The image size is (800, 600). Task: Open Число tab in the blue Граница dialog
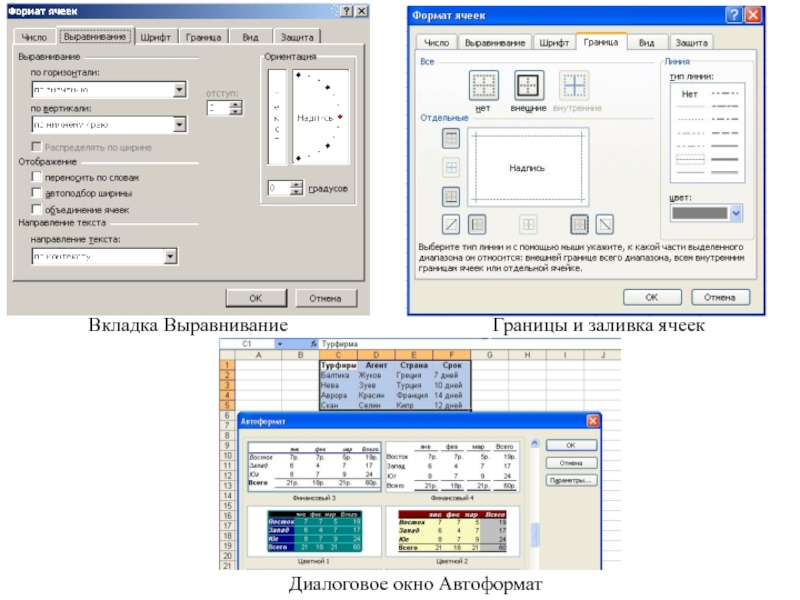(x=437, y=43)
